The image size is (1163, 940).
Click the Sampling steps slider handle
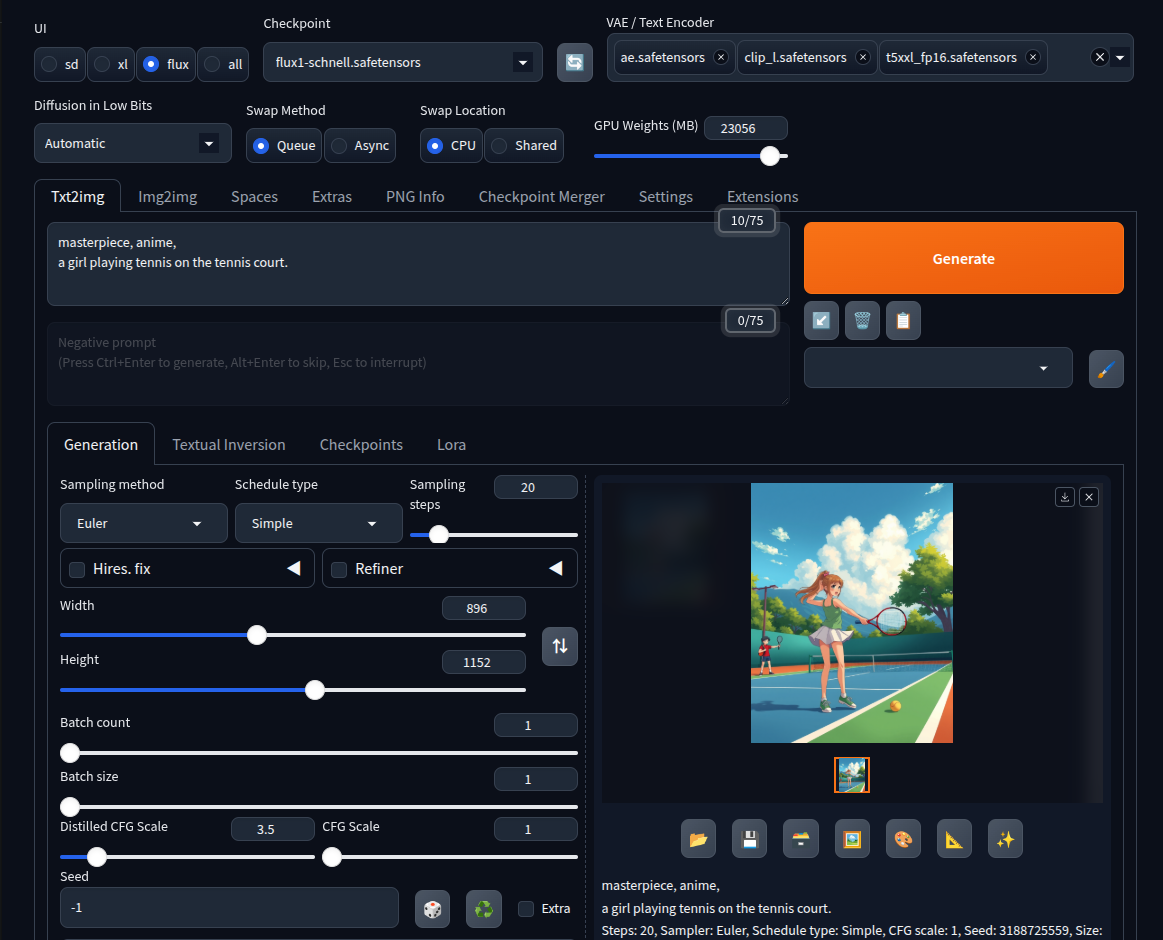[438, 535]
